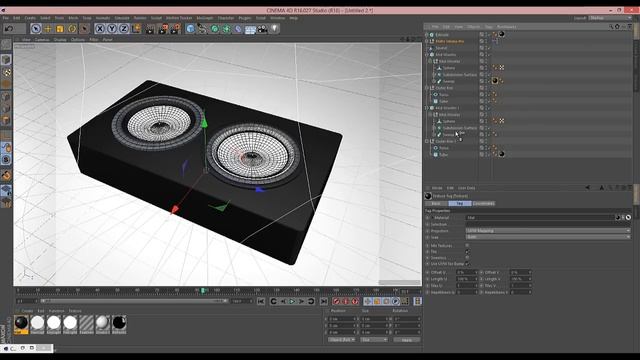The image size is (640, 360).
Task: Open the Create menu
Action: (x=30, y=18)
